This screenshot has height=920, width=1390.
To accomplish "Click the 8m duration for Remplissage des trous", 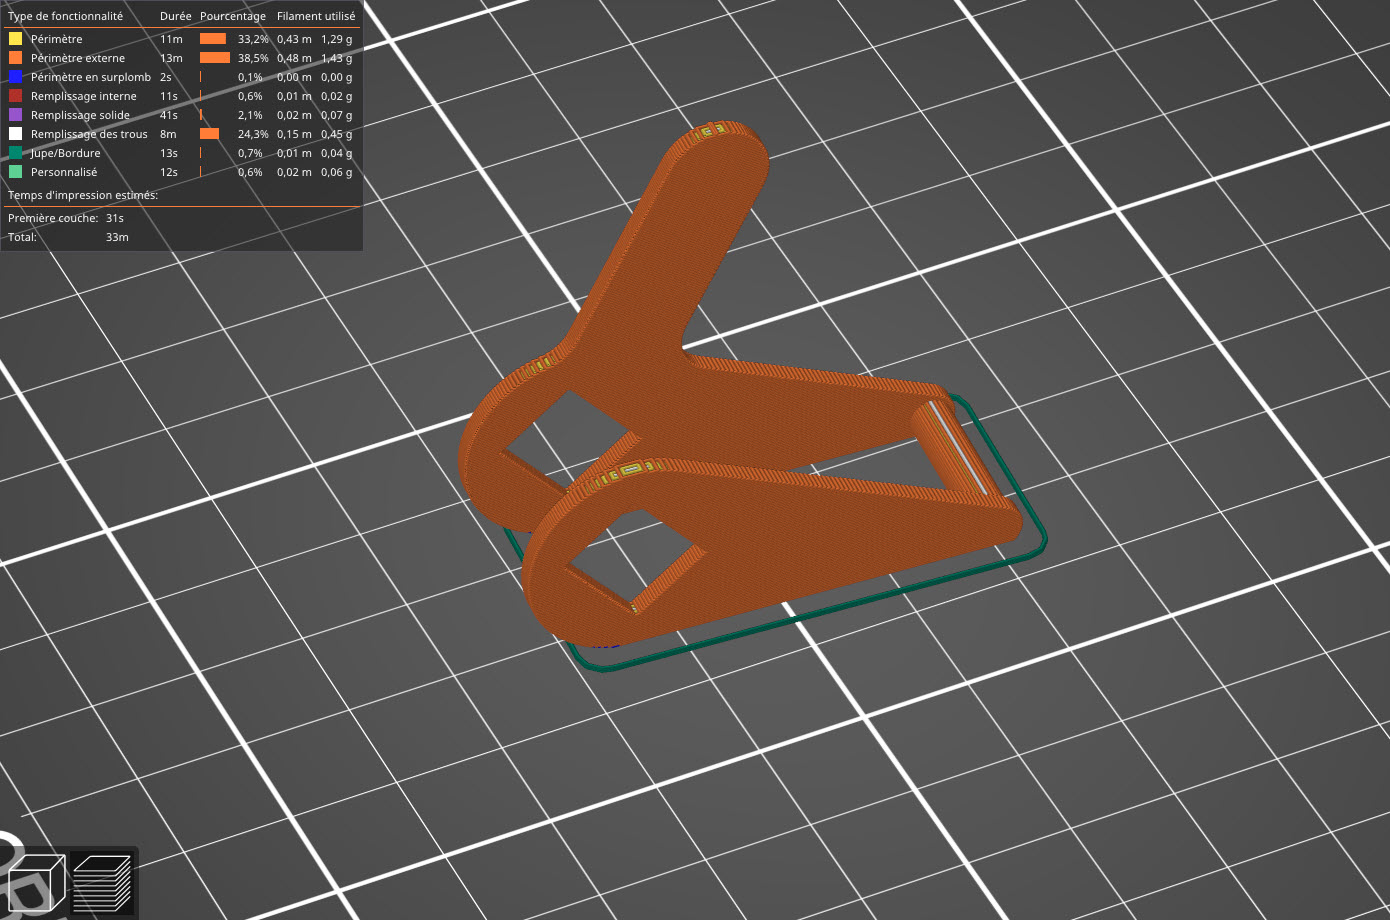I will point(168,134).
